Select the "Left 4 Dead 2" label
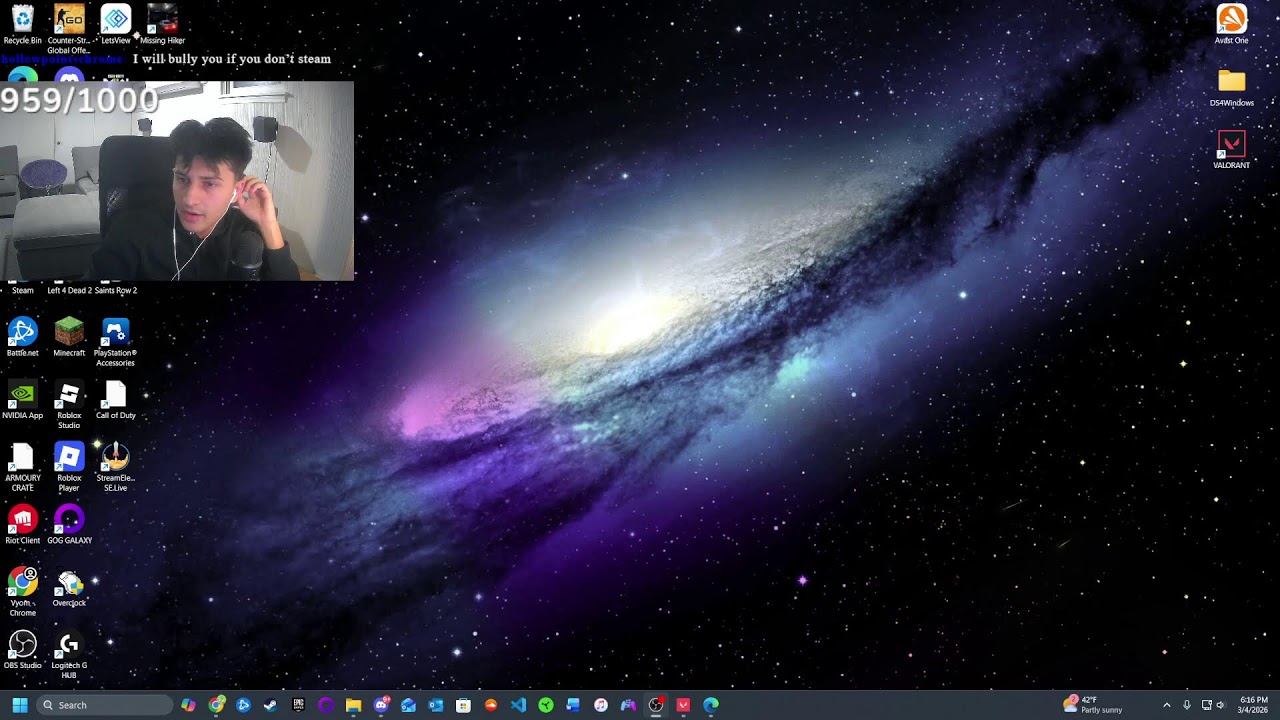The width and height of the screenshot is (1280, 720). pyautogui.click(x=69, y=290)
